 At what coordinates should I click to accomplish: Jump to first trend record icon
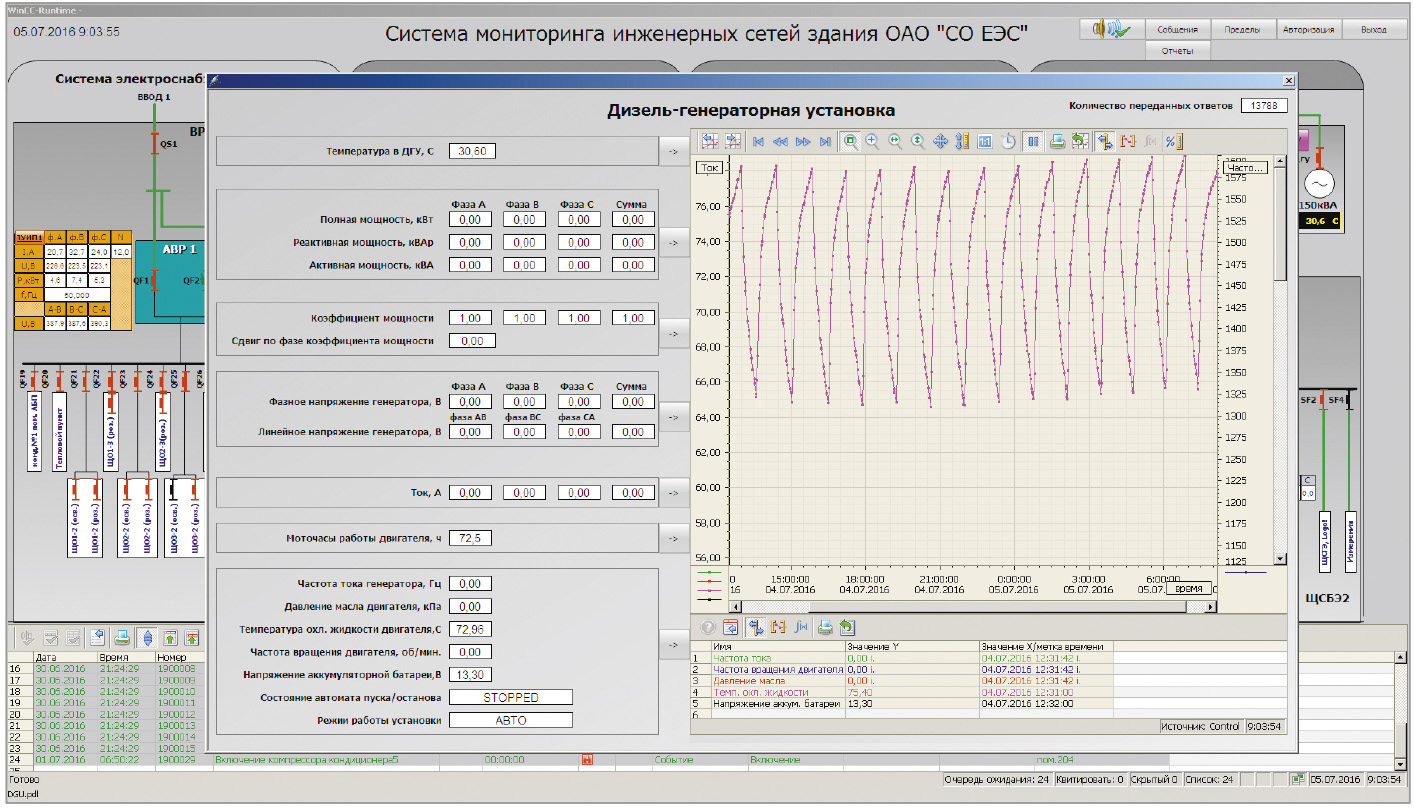coord(758,142)
